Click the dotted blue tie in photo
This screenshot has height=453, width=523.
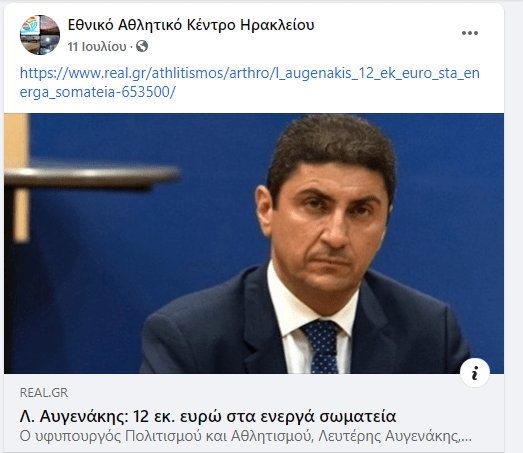pos(322,347)
